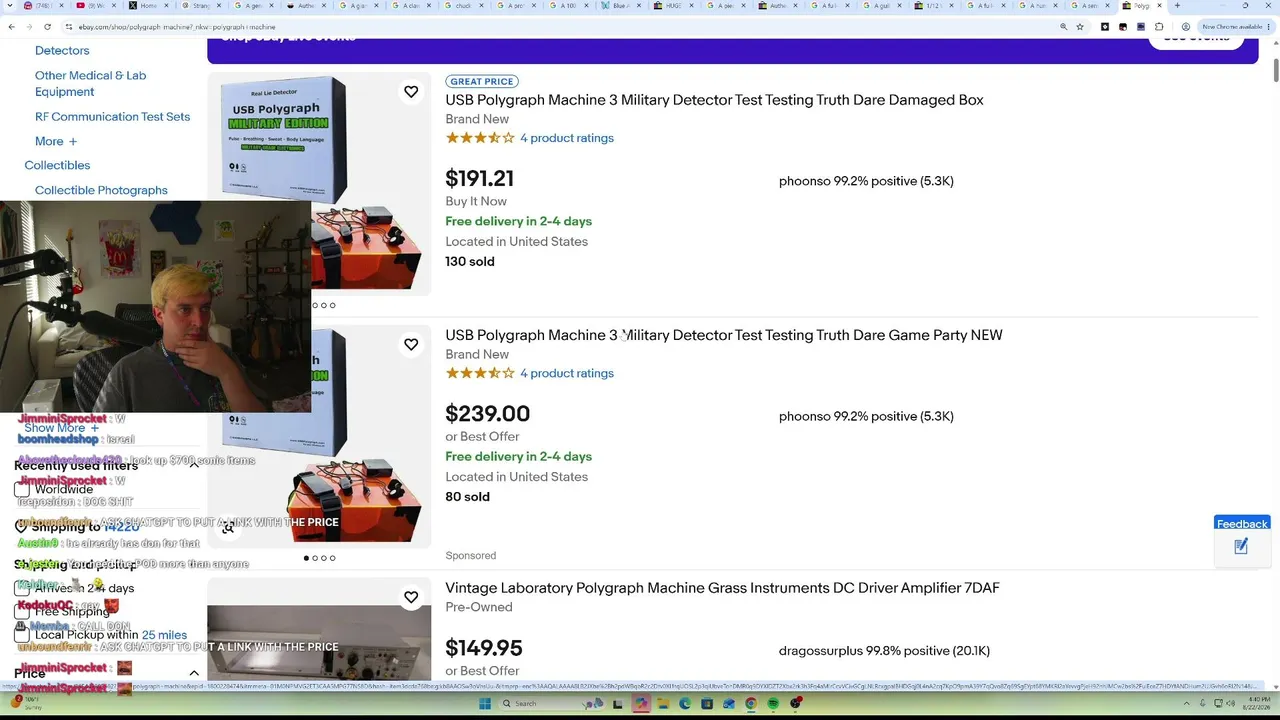The width and height of the screenshot is (1280, 720).
Task: Open image zoom on the $239.00 listing photo
Action: 228,527
